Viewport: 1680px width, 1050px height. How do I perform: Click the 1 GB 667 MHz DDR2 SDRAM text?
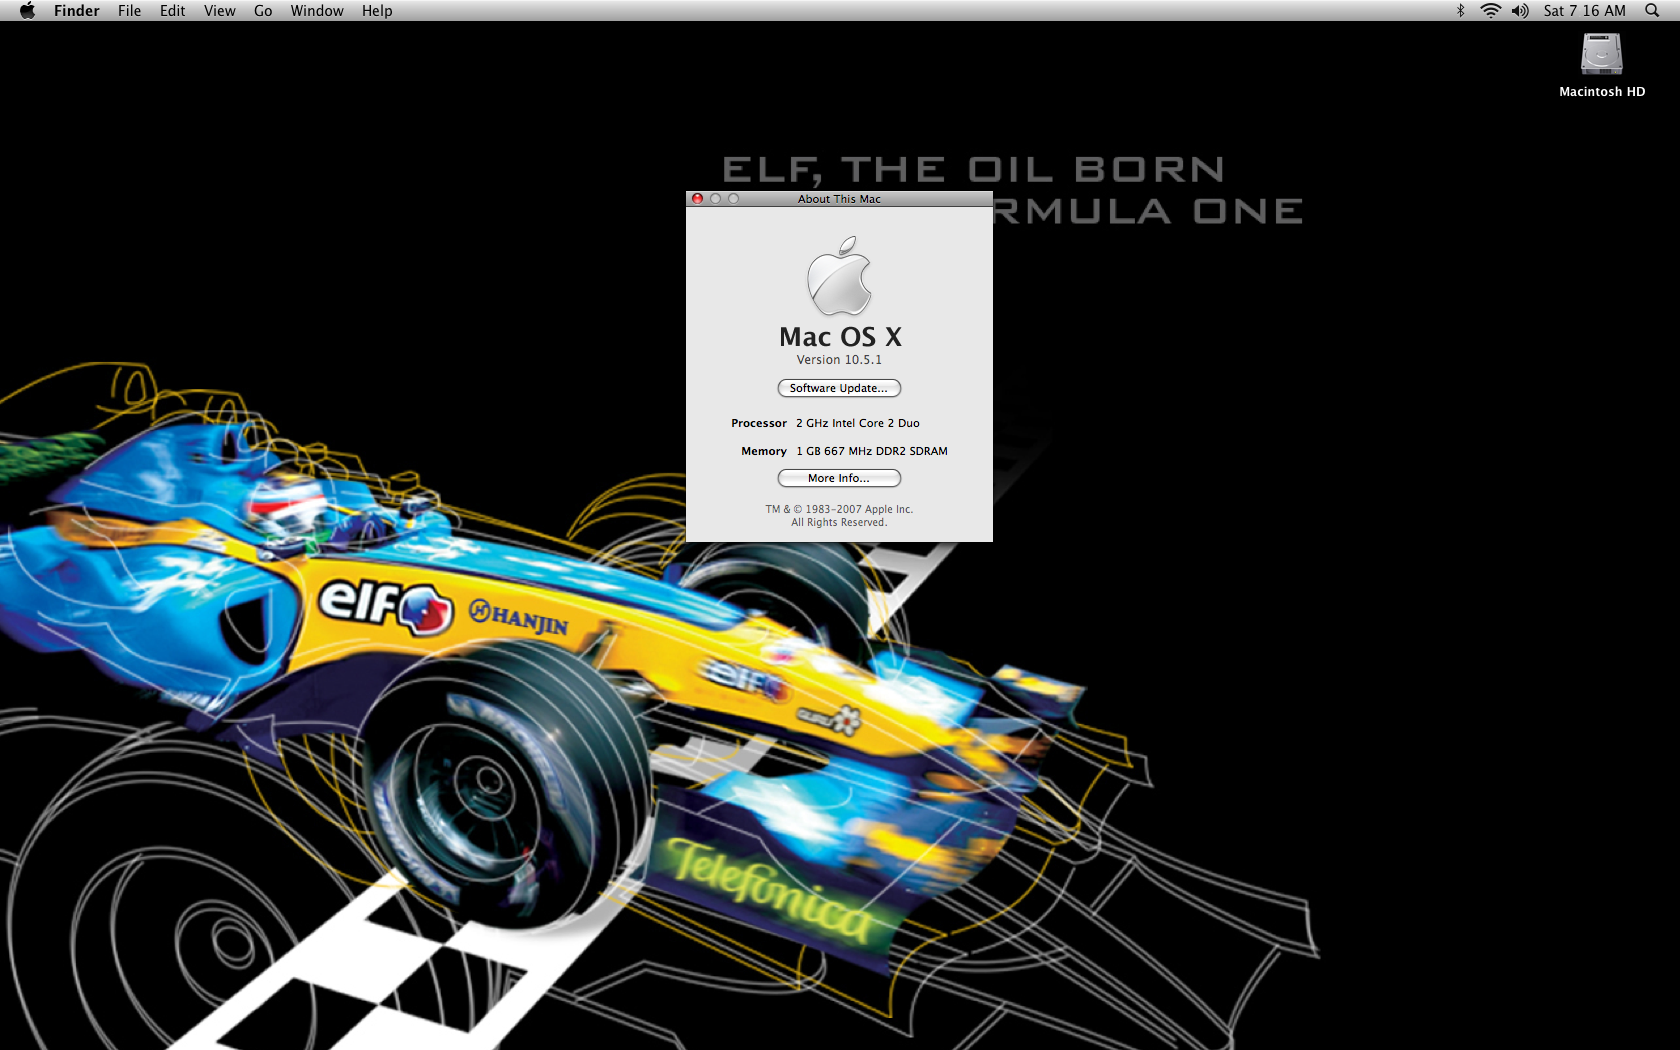pos(872,451)
